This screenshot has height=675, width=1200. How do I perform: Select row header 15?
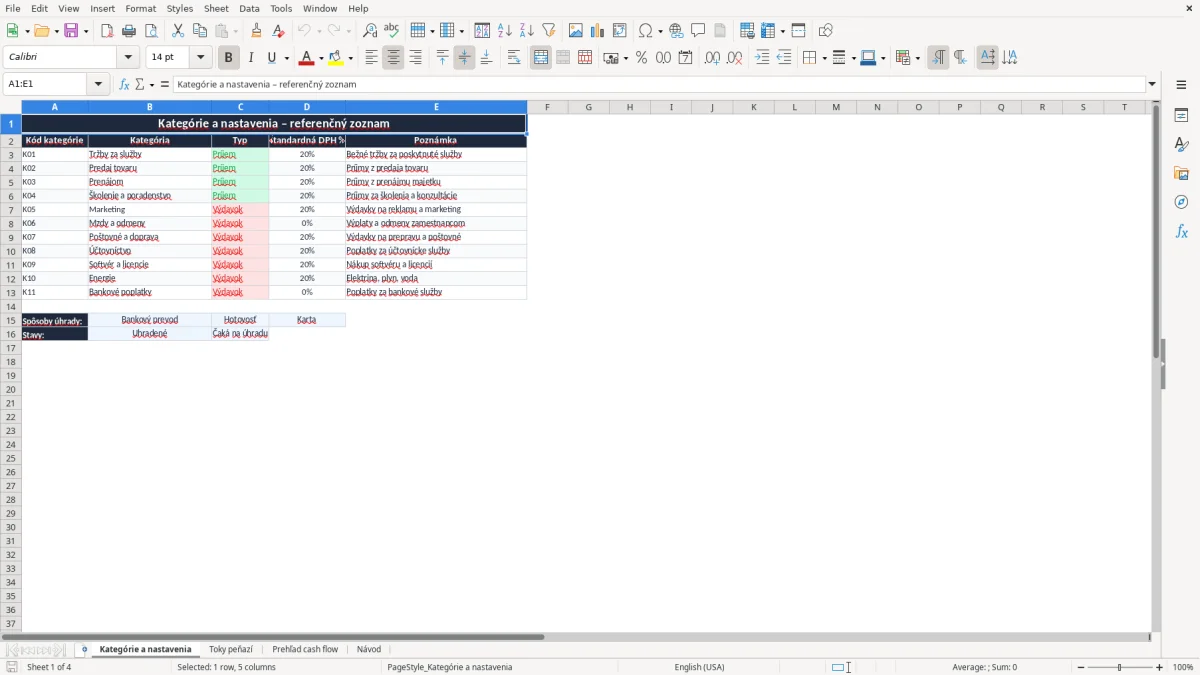point(11,320)
